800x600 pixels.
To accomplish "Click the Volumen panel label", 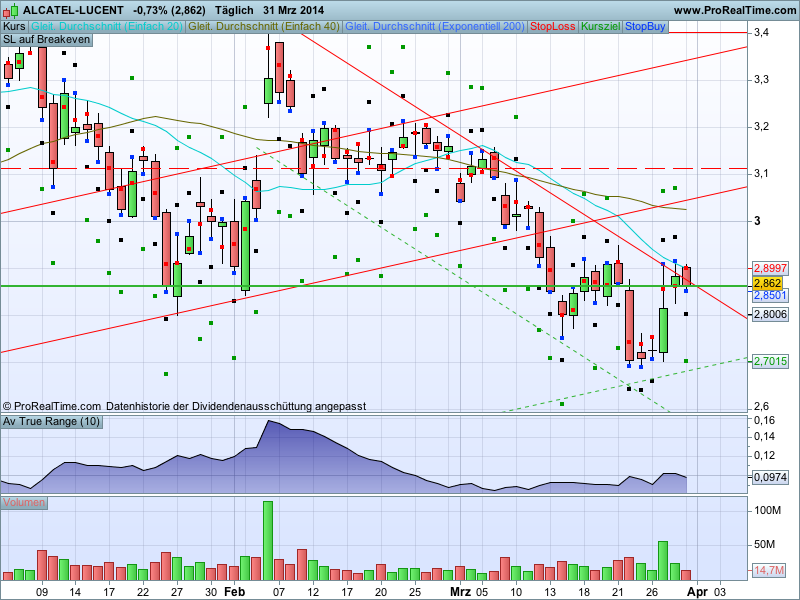I will 24,503.
